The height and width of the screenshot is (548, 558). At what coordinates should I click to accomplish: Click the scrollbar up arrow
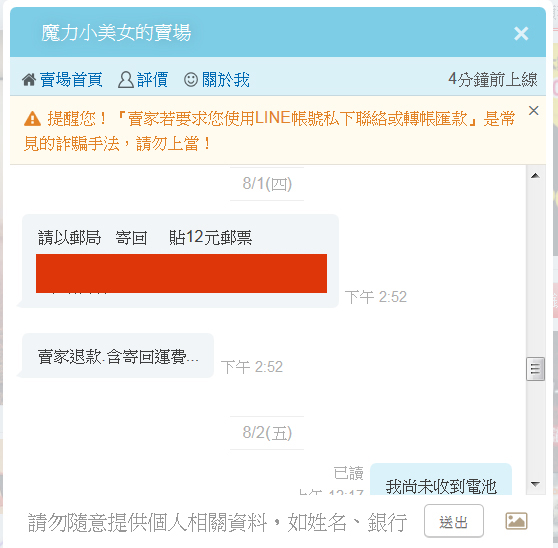click(x=535, y=176)
